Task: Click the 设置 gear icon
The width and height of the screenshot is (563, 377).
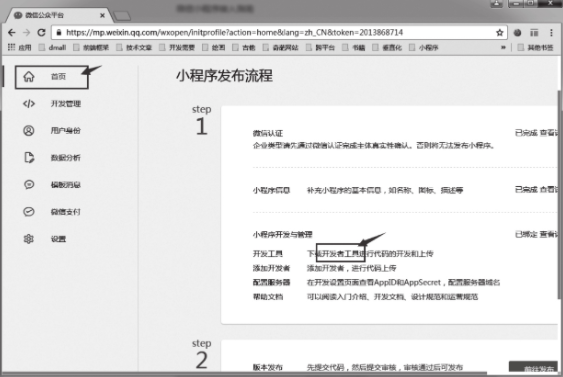Action: coord(29,239)
